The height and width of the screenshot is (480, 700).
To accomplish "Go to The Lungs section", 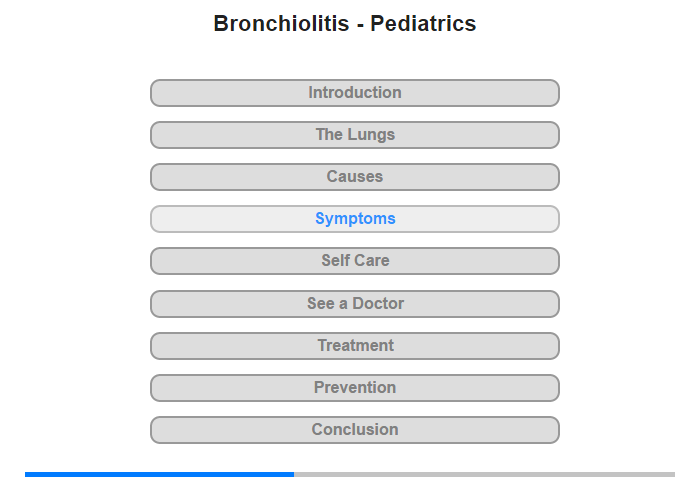I will point(354,135).
